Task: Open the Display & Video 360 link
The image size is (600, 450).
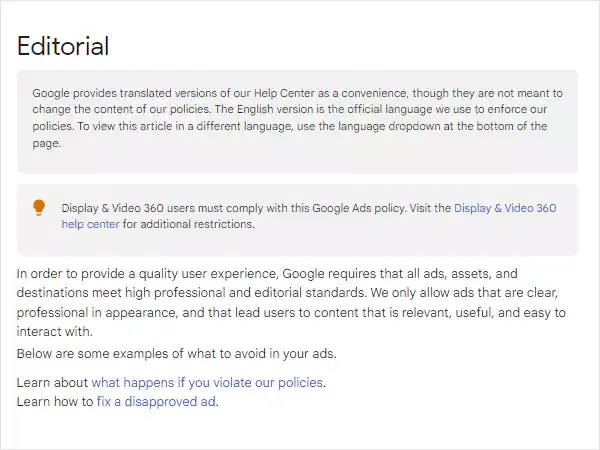Action: pos(505,208)
